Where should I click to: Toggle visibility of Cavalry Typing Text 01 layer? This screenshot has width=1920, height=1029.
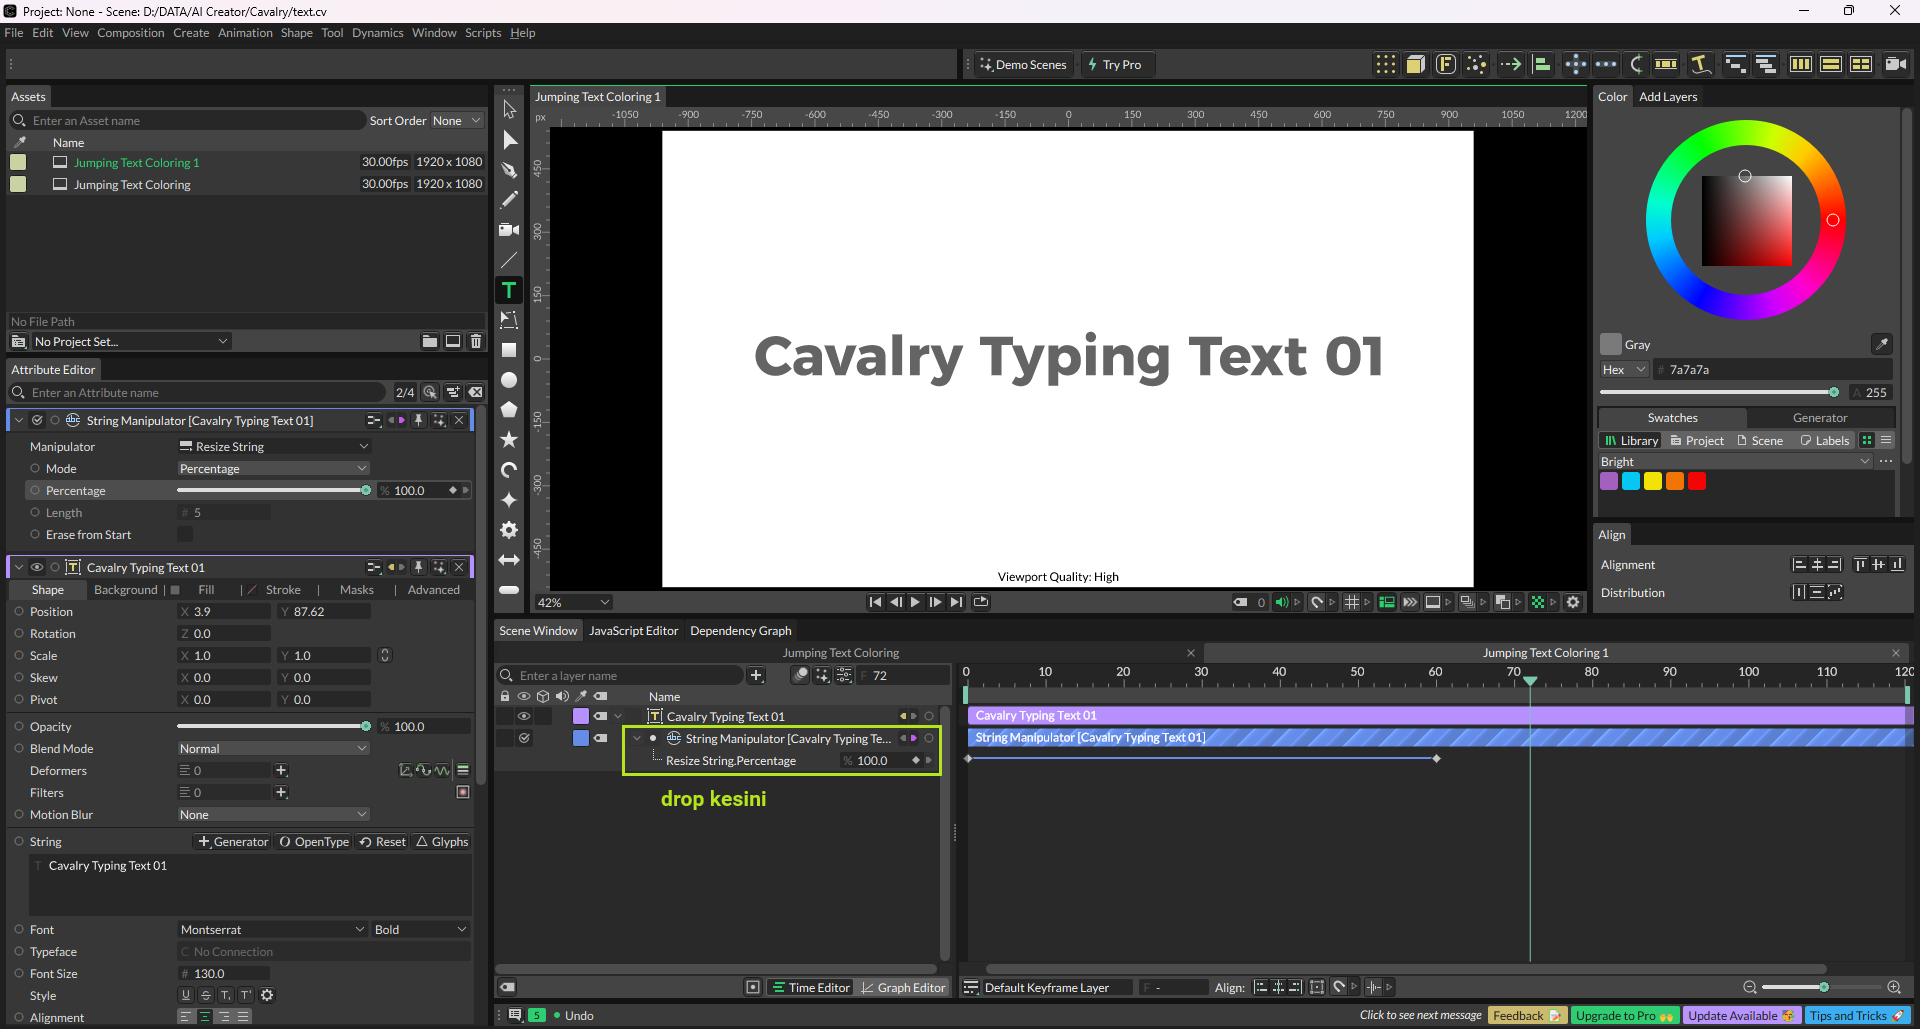(x=523, y=716)
